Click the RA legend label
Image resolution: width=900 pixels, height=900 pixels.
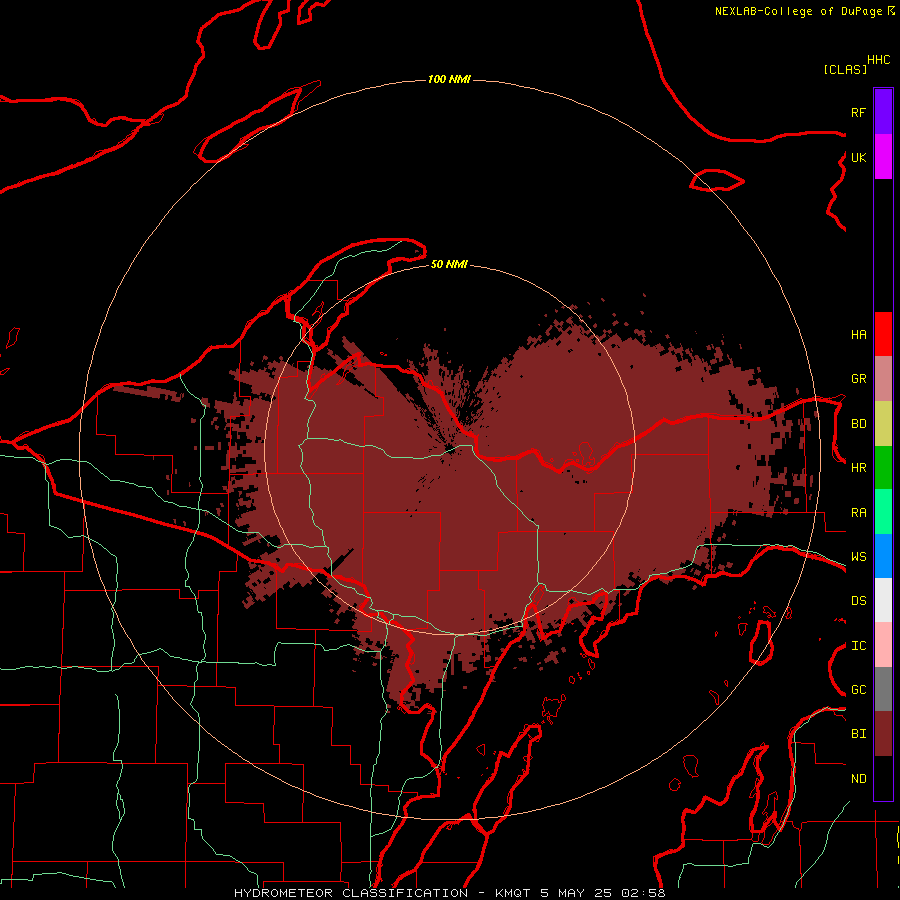click(x=858, y=512)
